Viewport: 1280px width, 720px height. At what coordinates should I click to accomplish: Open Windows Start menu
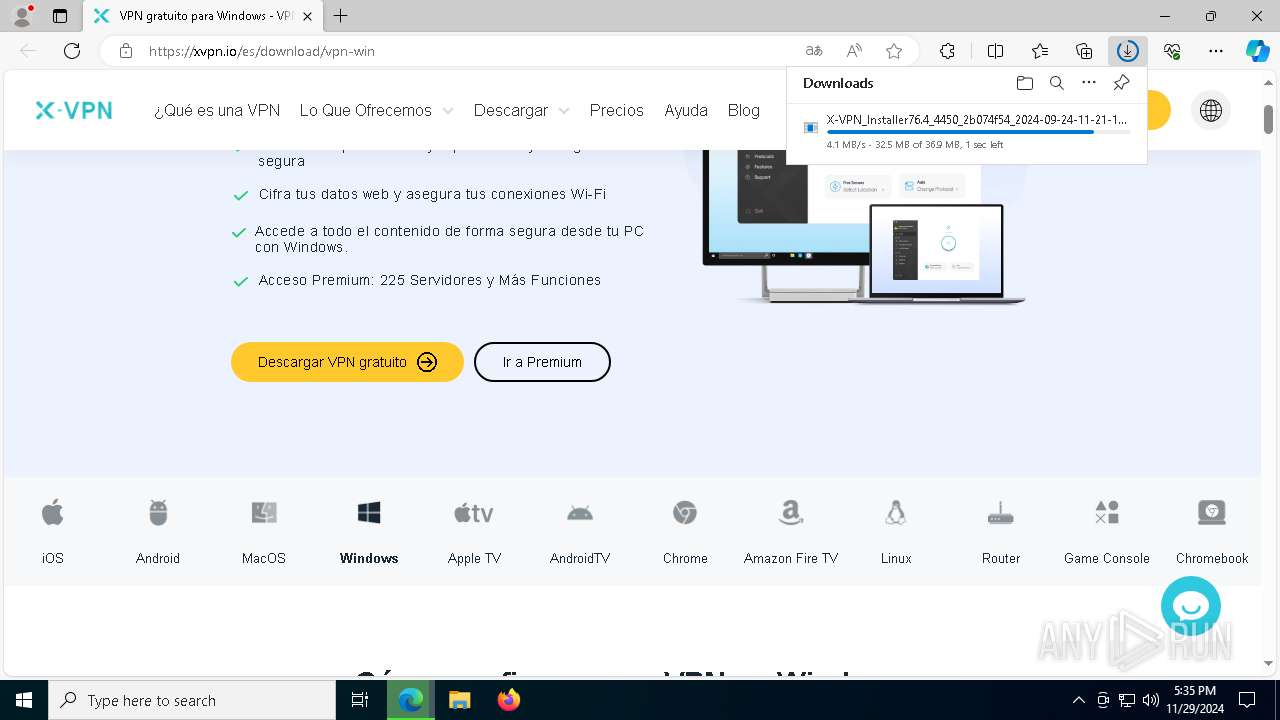coord(24,700)
